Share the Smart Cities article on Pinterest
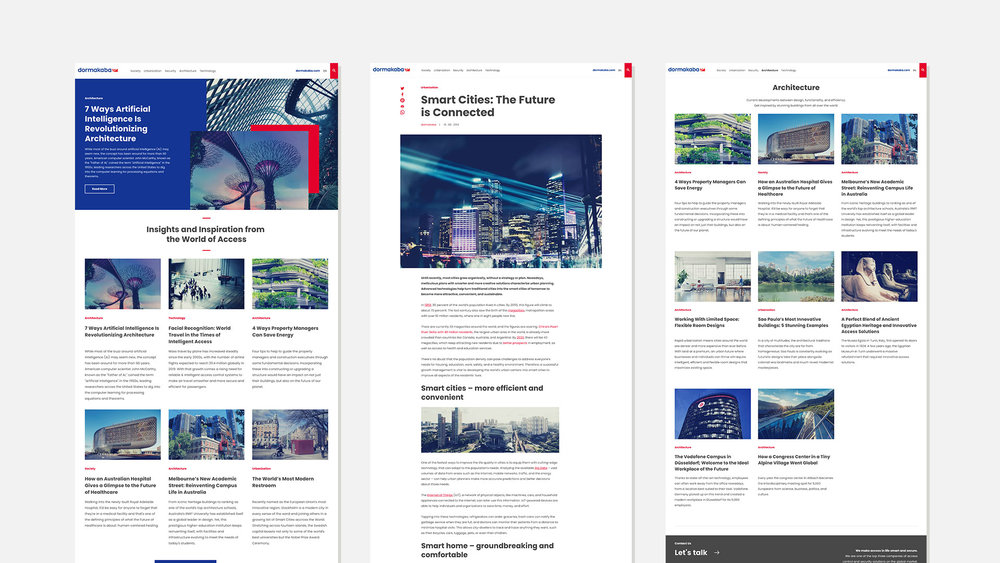The image size is (1000, 563). 402,100
